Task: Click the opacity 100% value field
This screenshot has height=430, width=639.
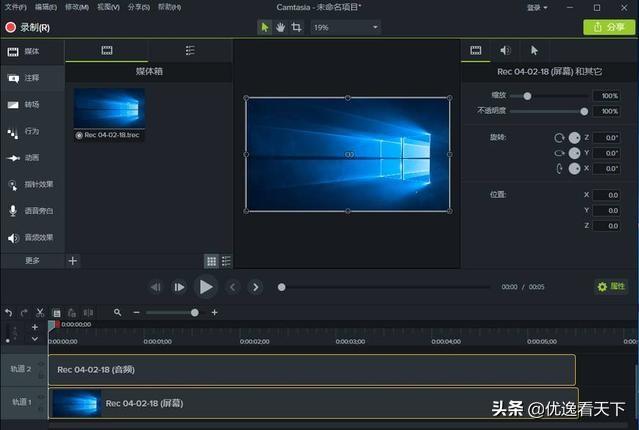Action: 606,111
